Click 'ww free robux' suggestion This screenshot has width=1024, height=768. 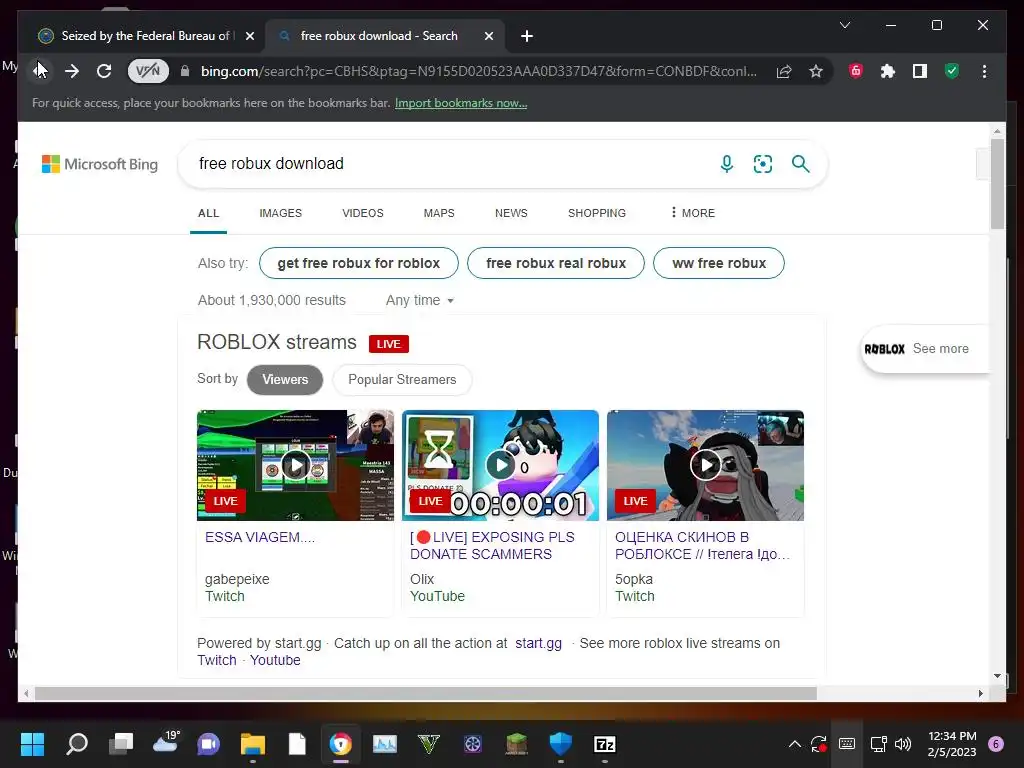(x=718, y=263)
